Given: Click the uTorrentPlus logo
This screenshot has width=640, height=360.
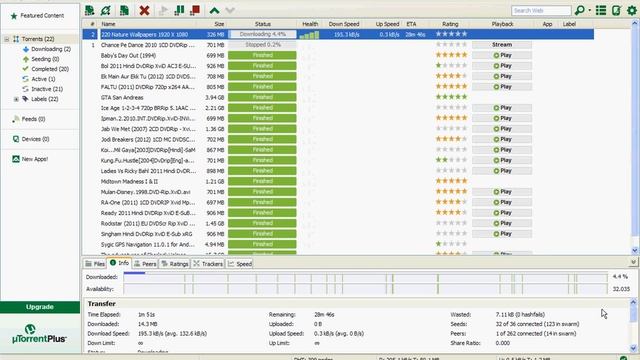Looking at the screenshot, I should click(39, 335).
